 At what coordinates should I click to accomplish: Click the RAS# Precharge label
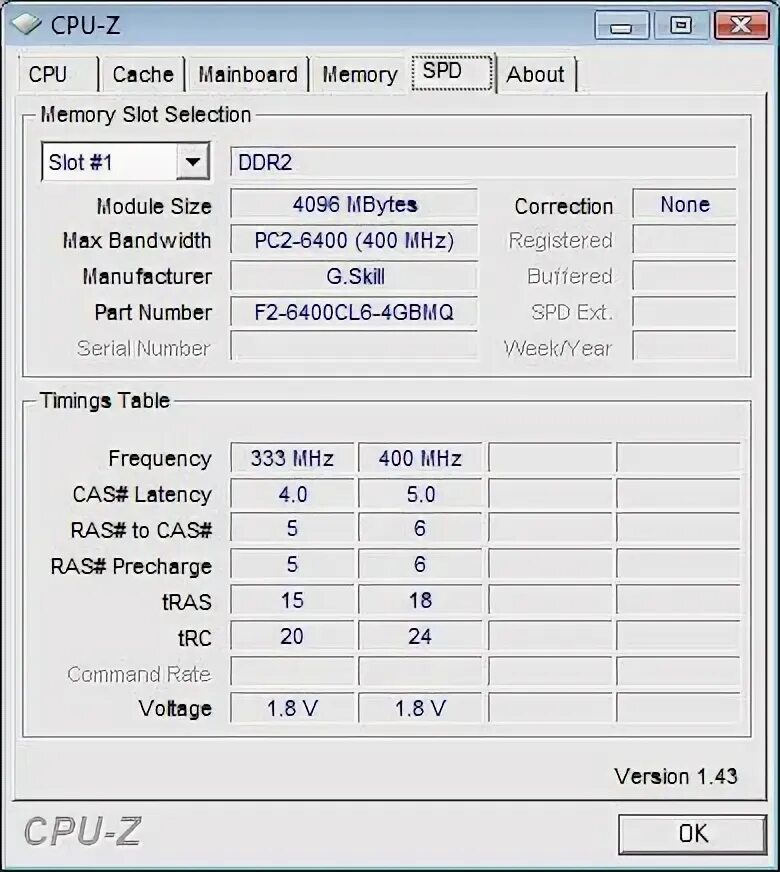tap(131, 567)
